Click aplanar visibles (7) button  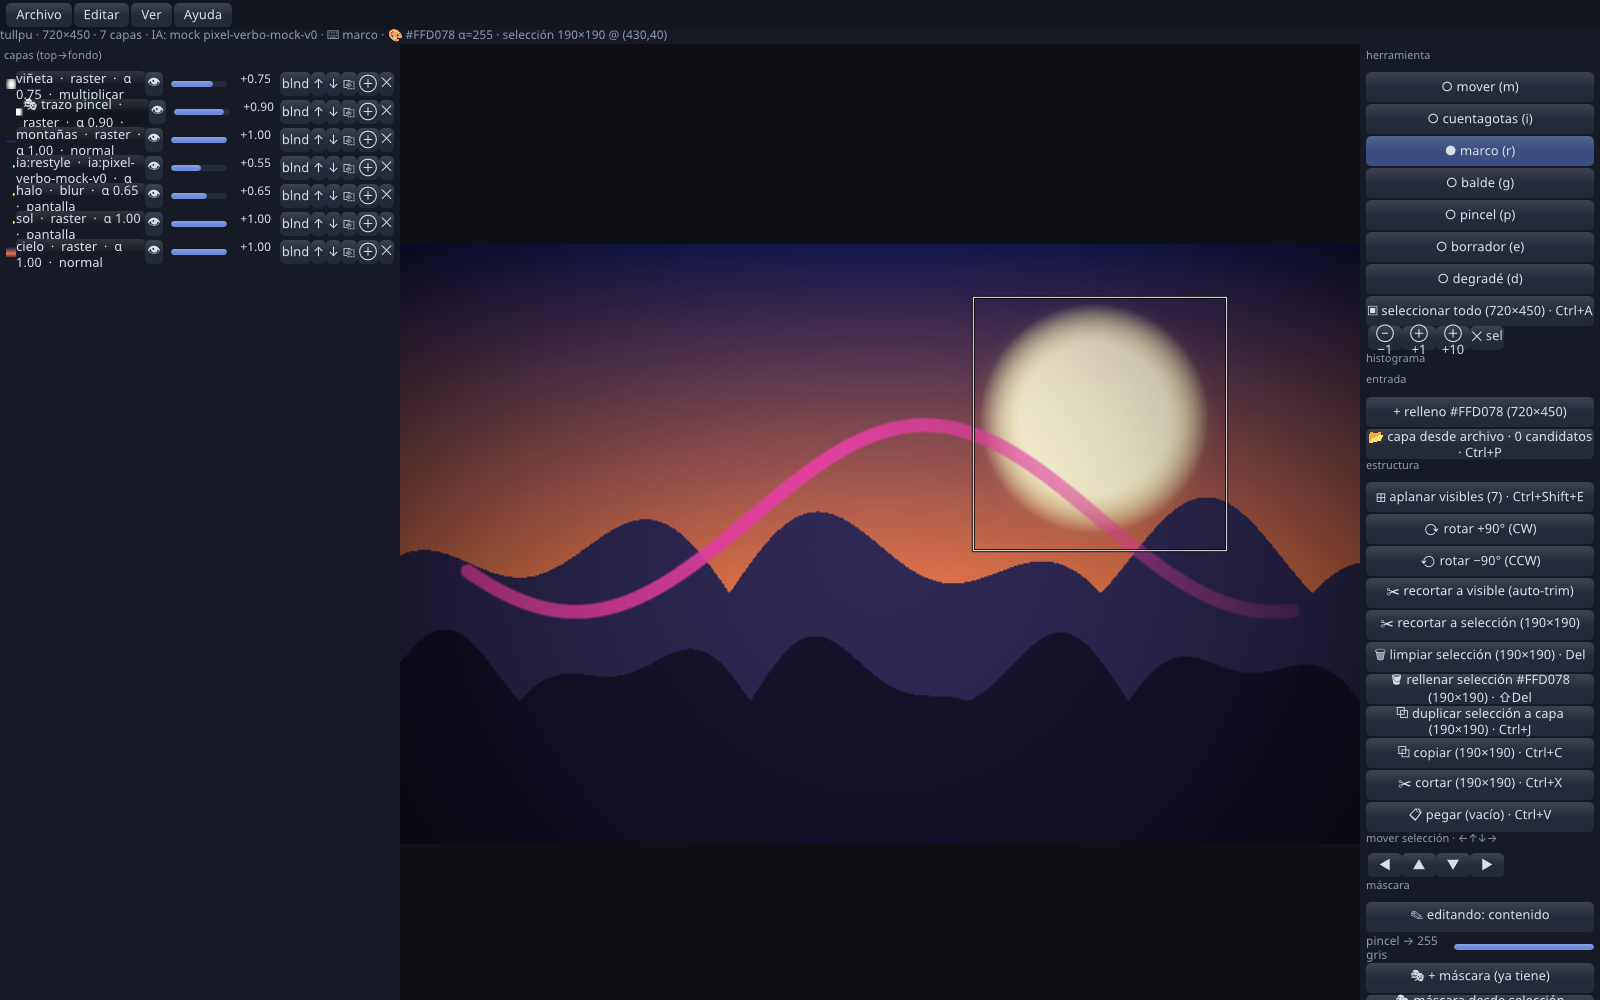coord(1480,497)
